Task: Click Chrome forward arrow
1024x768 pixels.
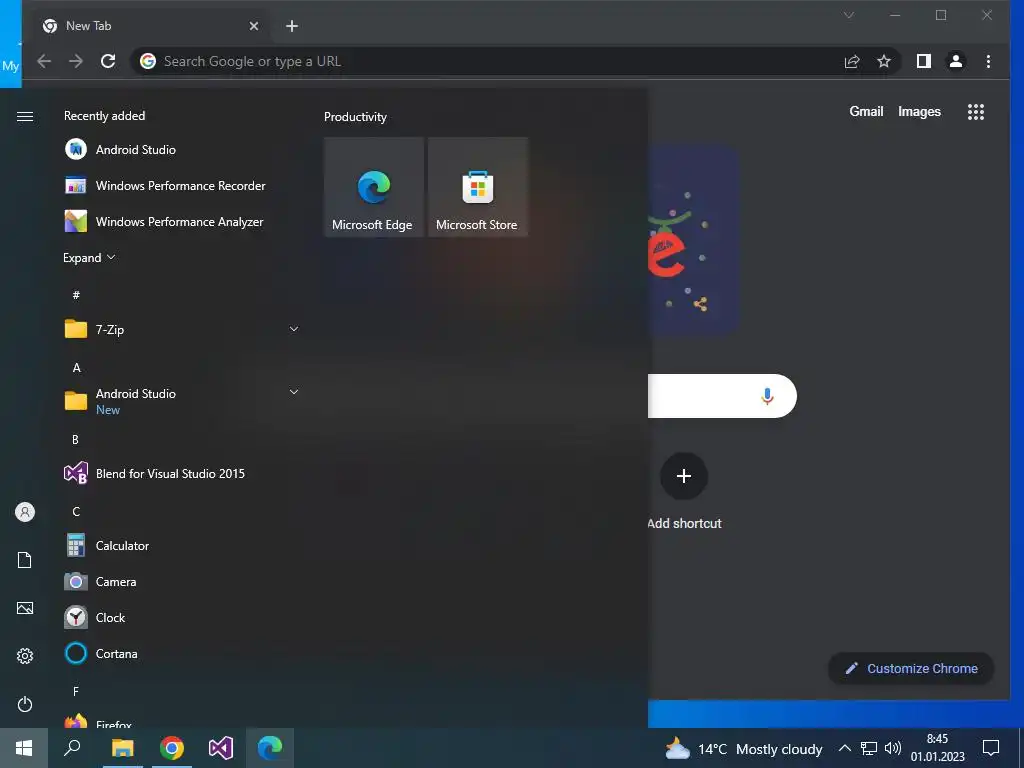Action: click(76, 61)
